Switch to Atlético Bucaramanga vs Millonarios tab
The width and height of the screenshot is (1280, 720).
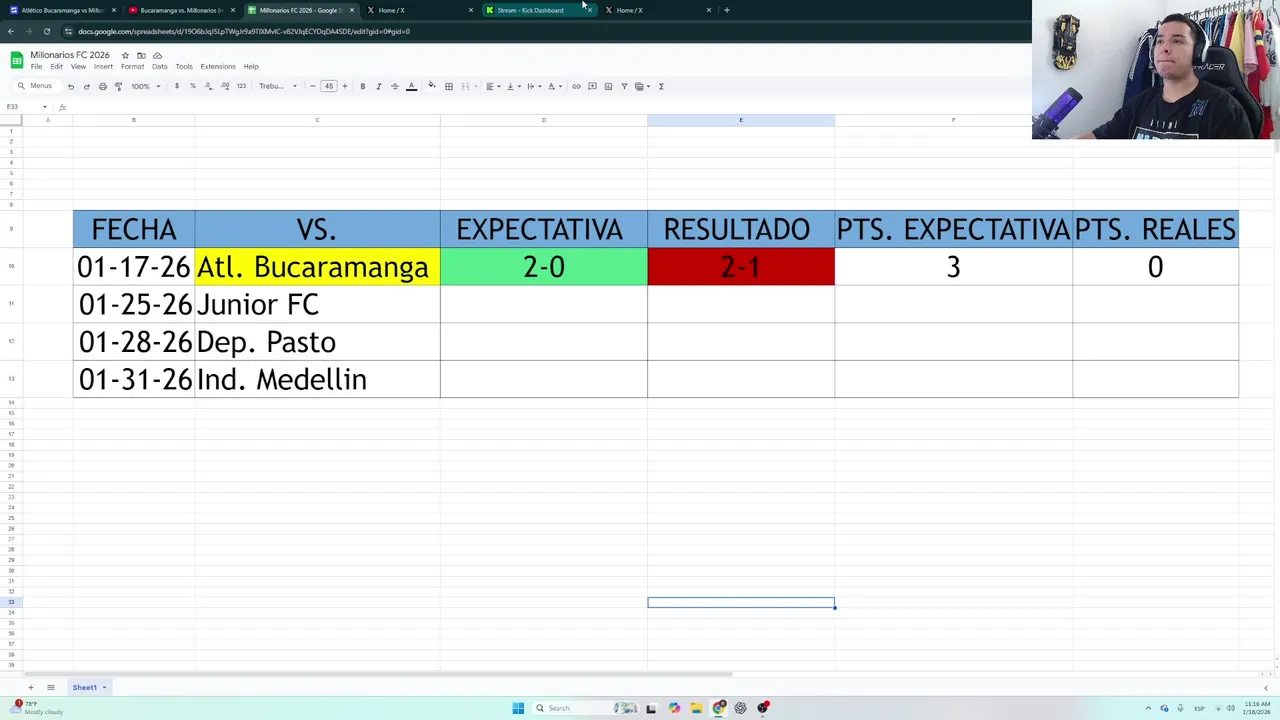(62, 10)
